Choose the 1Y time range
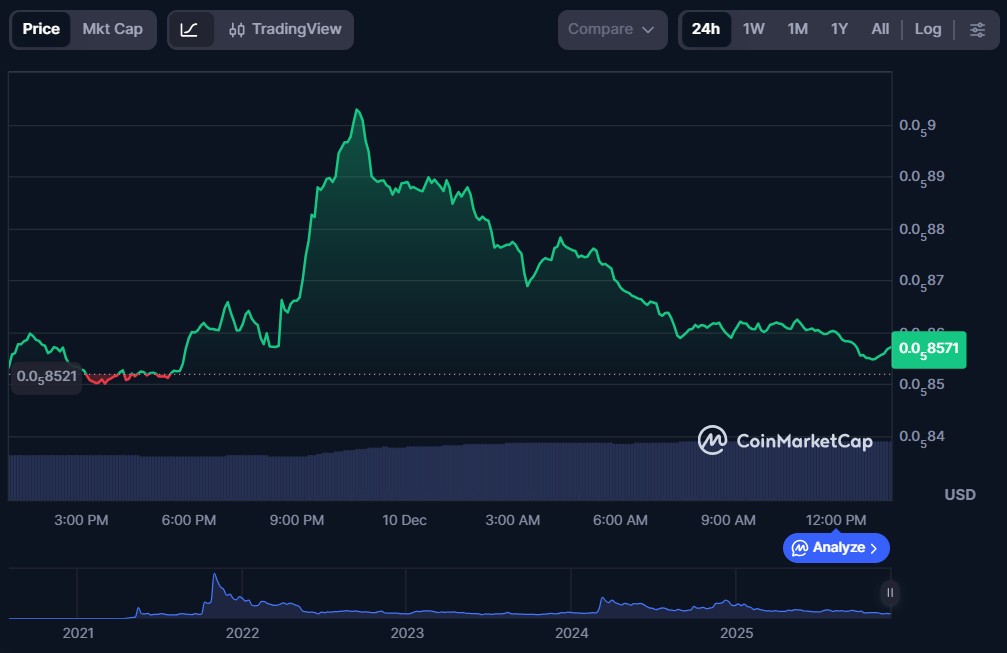The width and height of the screenshot is (1007, 653). coord(839,30)
